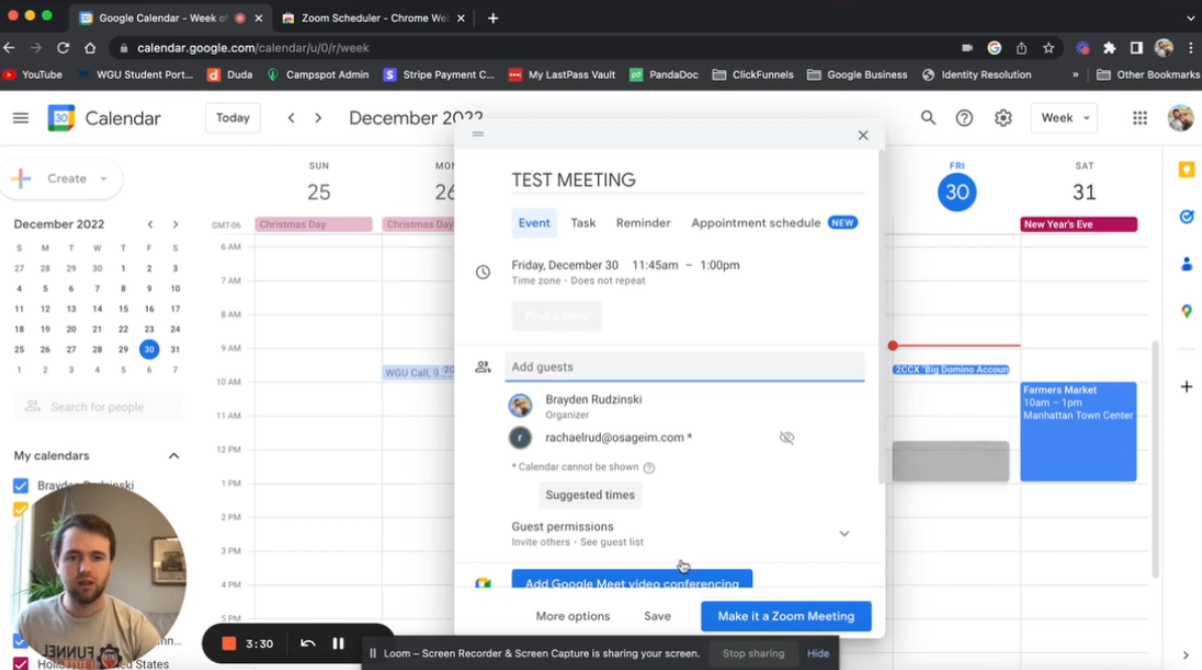Viewport: 1202px width, 670px height.
Task: Uncheck the Brayden Rudzinski calendar
Action: [21, 485]
